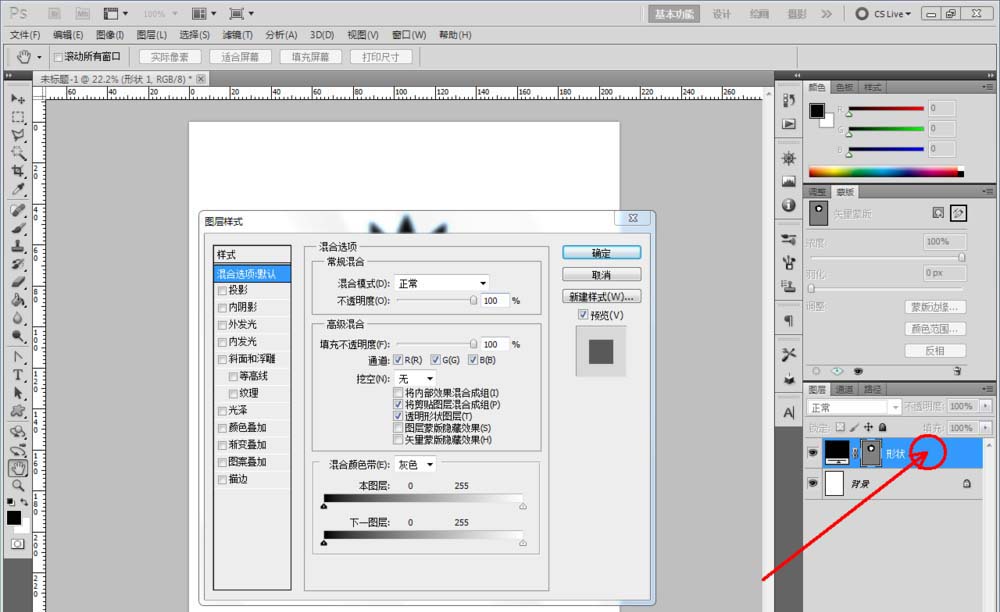The width and height of the screenshot is (1000, 612).
Task: Open the 混合模式 dropdown showing 正常
Action: tap(441, 282)
